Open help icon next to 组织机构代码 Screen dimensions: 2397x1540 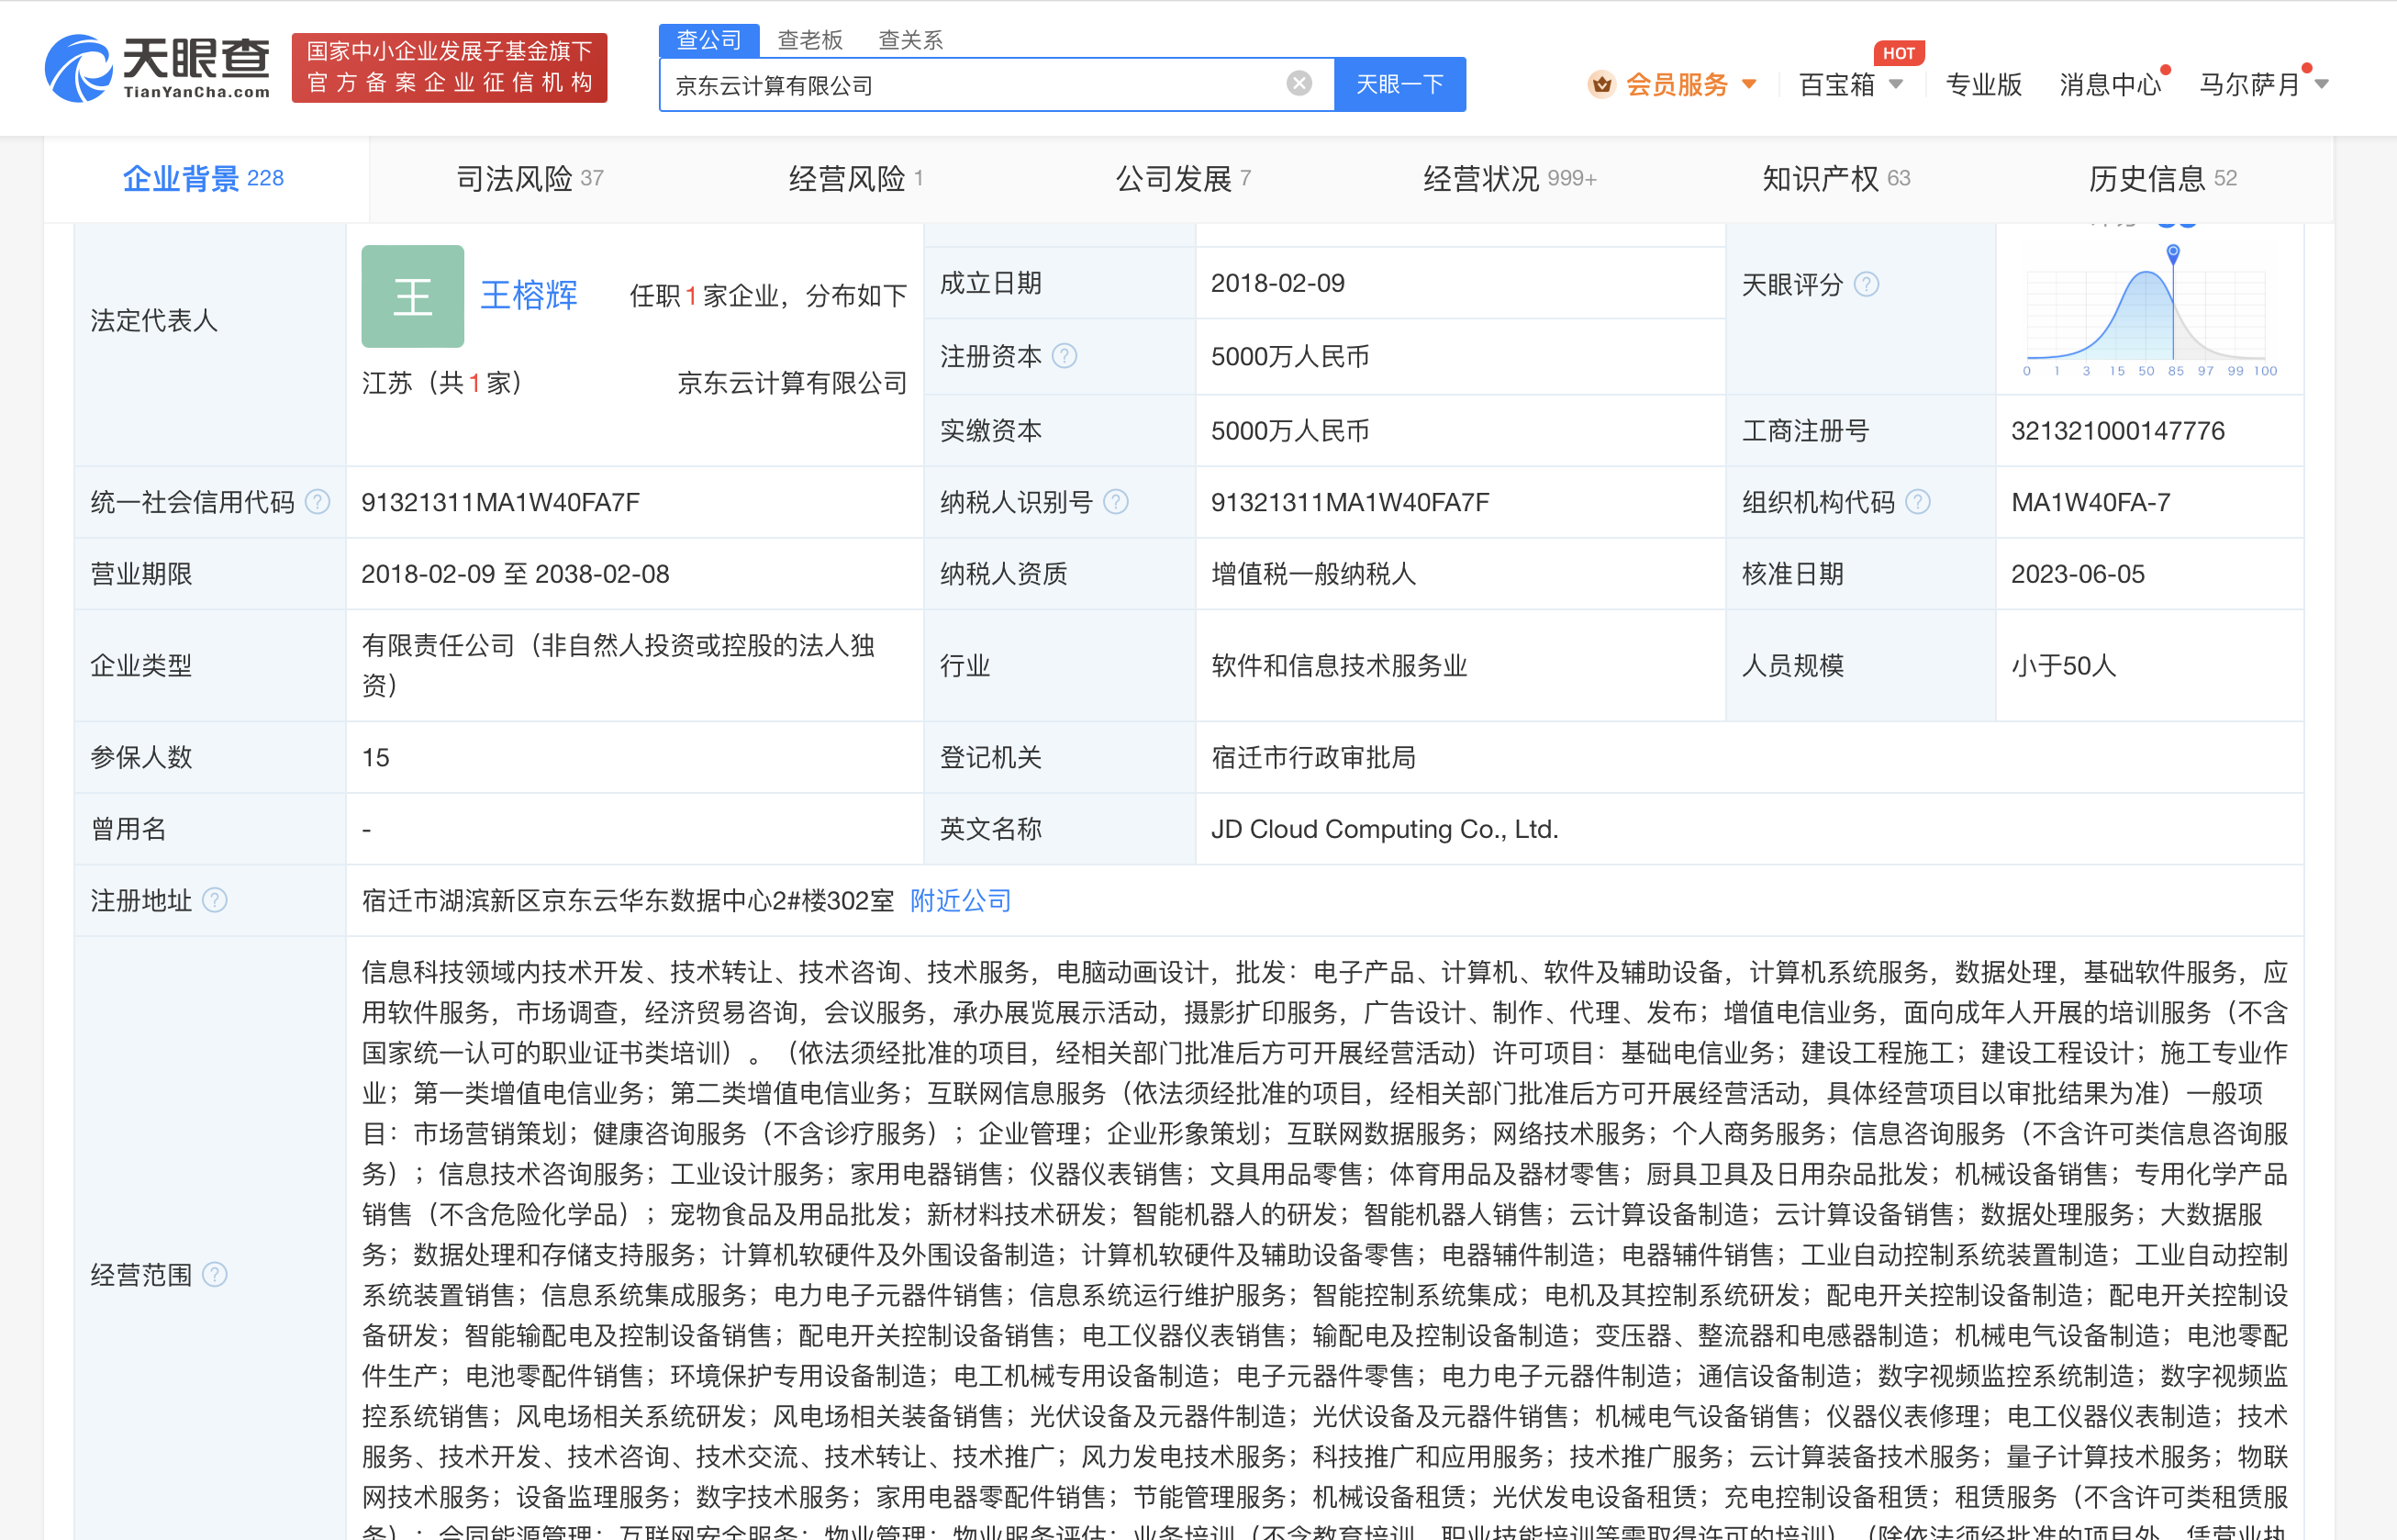coord(1917,502)
